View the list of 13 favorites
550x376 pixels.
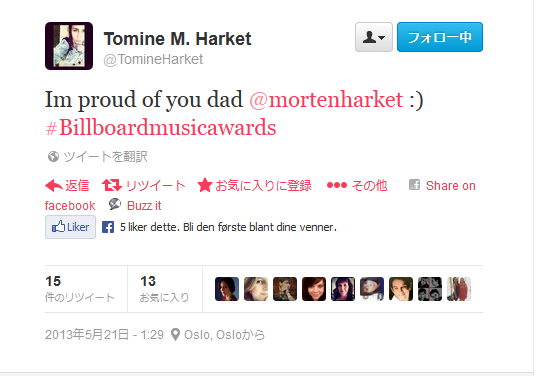click(x=165, y=289)
